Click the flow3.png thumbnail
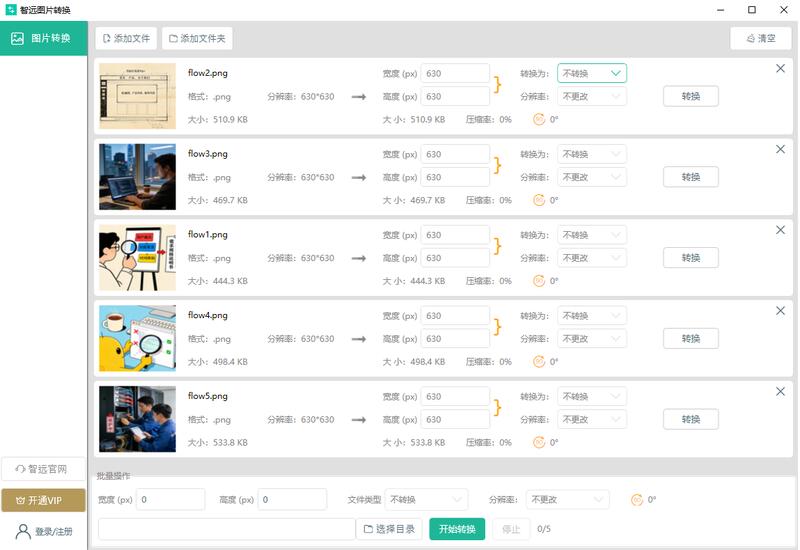The width and height of the screenshot is (800, 550). [x=137, y=177]
